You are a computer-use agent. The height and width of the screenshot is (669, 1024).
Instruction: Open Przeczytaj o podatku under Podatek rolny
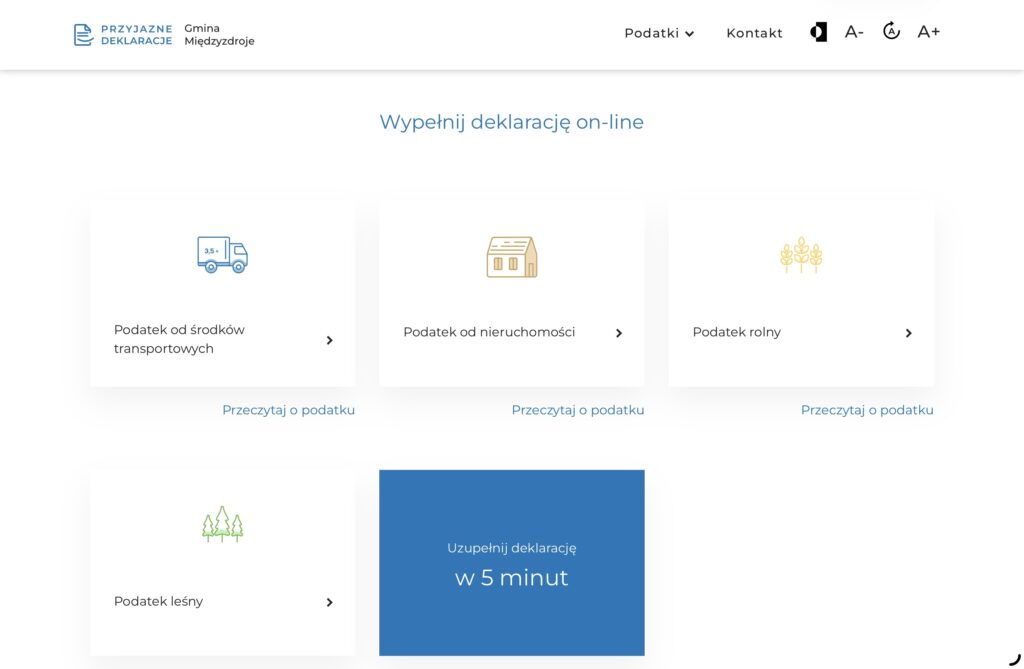(x=867, y=410)
